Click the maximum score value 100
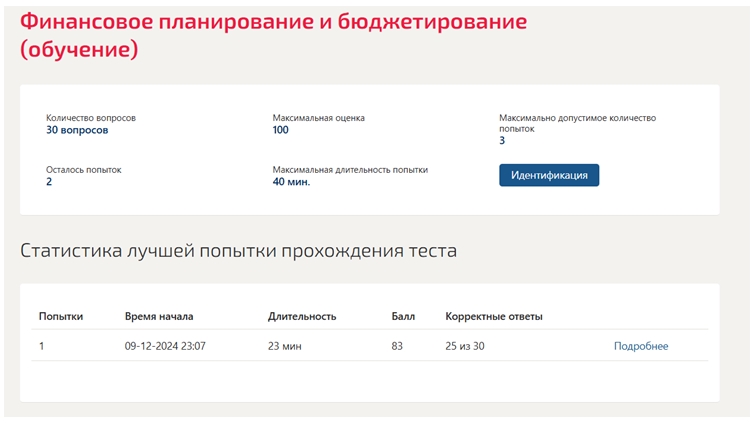This screenshot has height=431, width=751. [281, 130]
